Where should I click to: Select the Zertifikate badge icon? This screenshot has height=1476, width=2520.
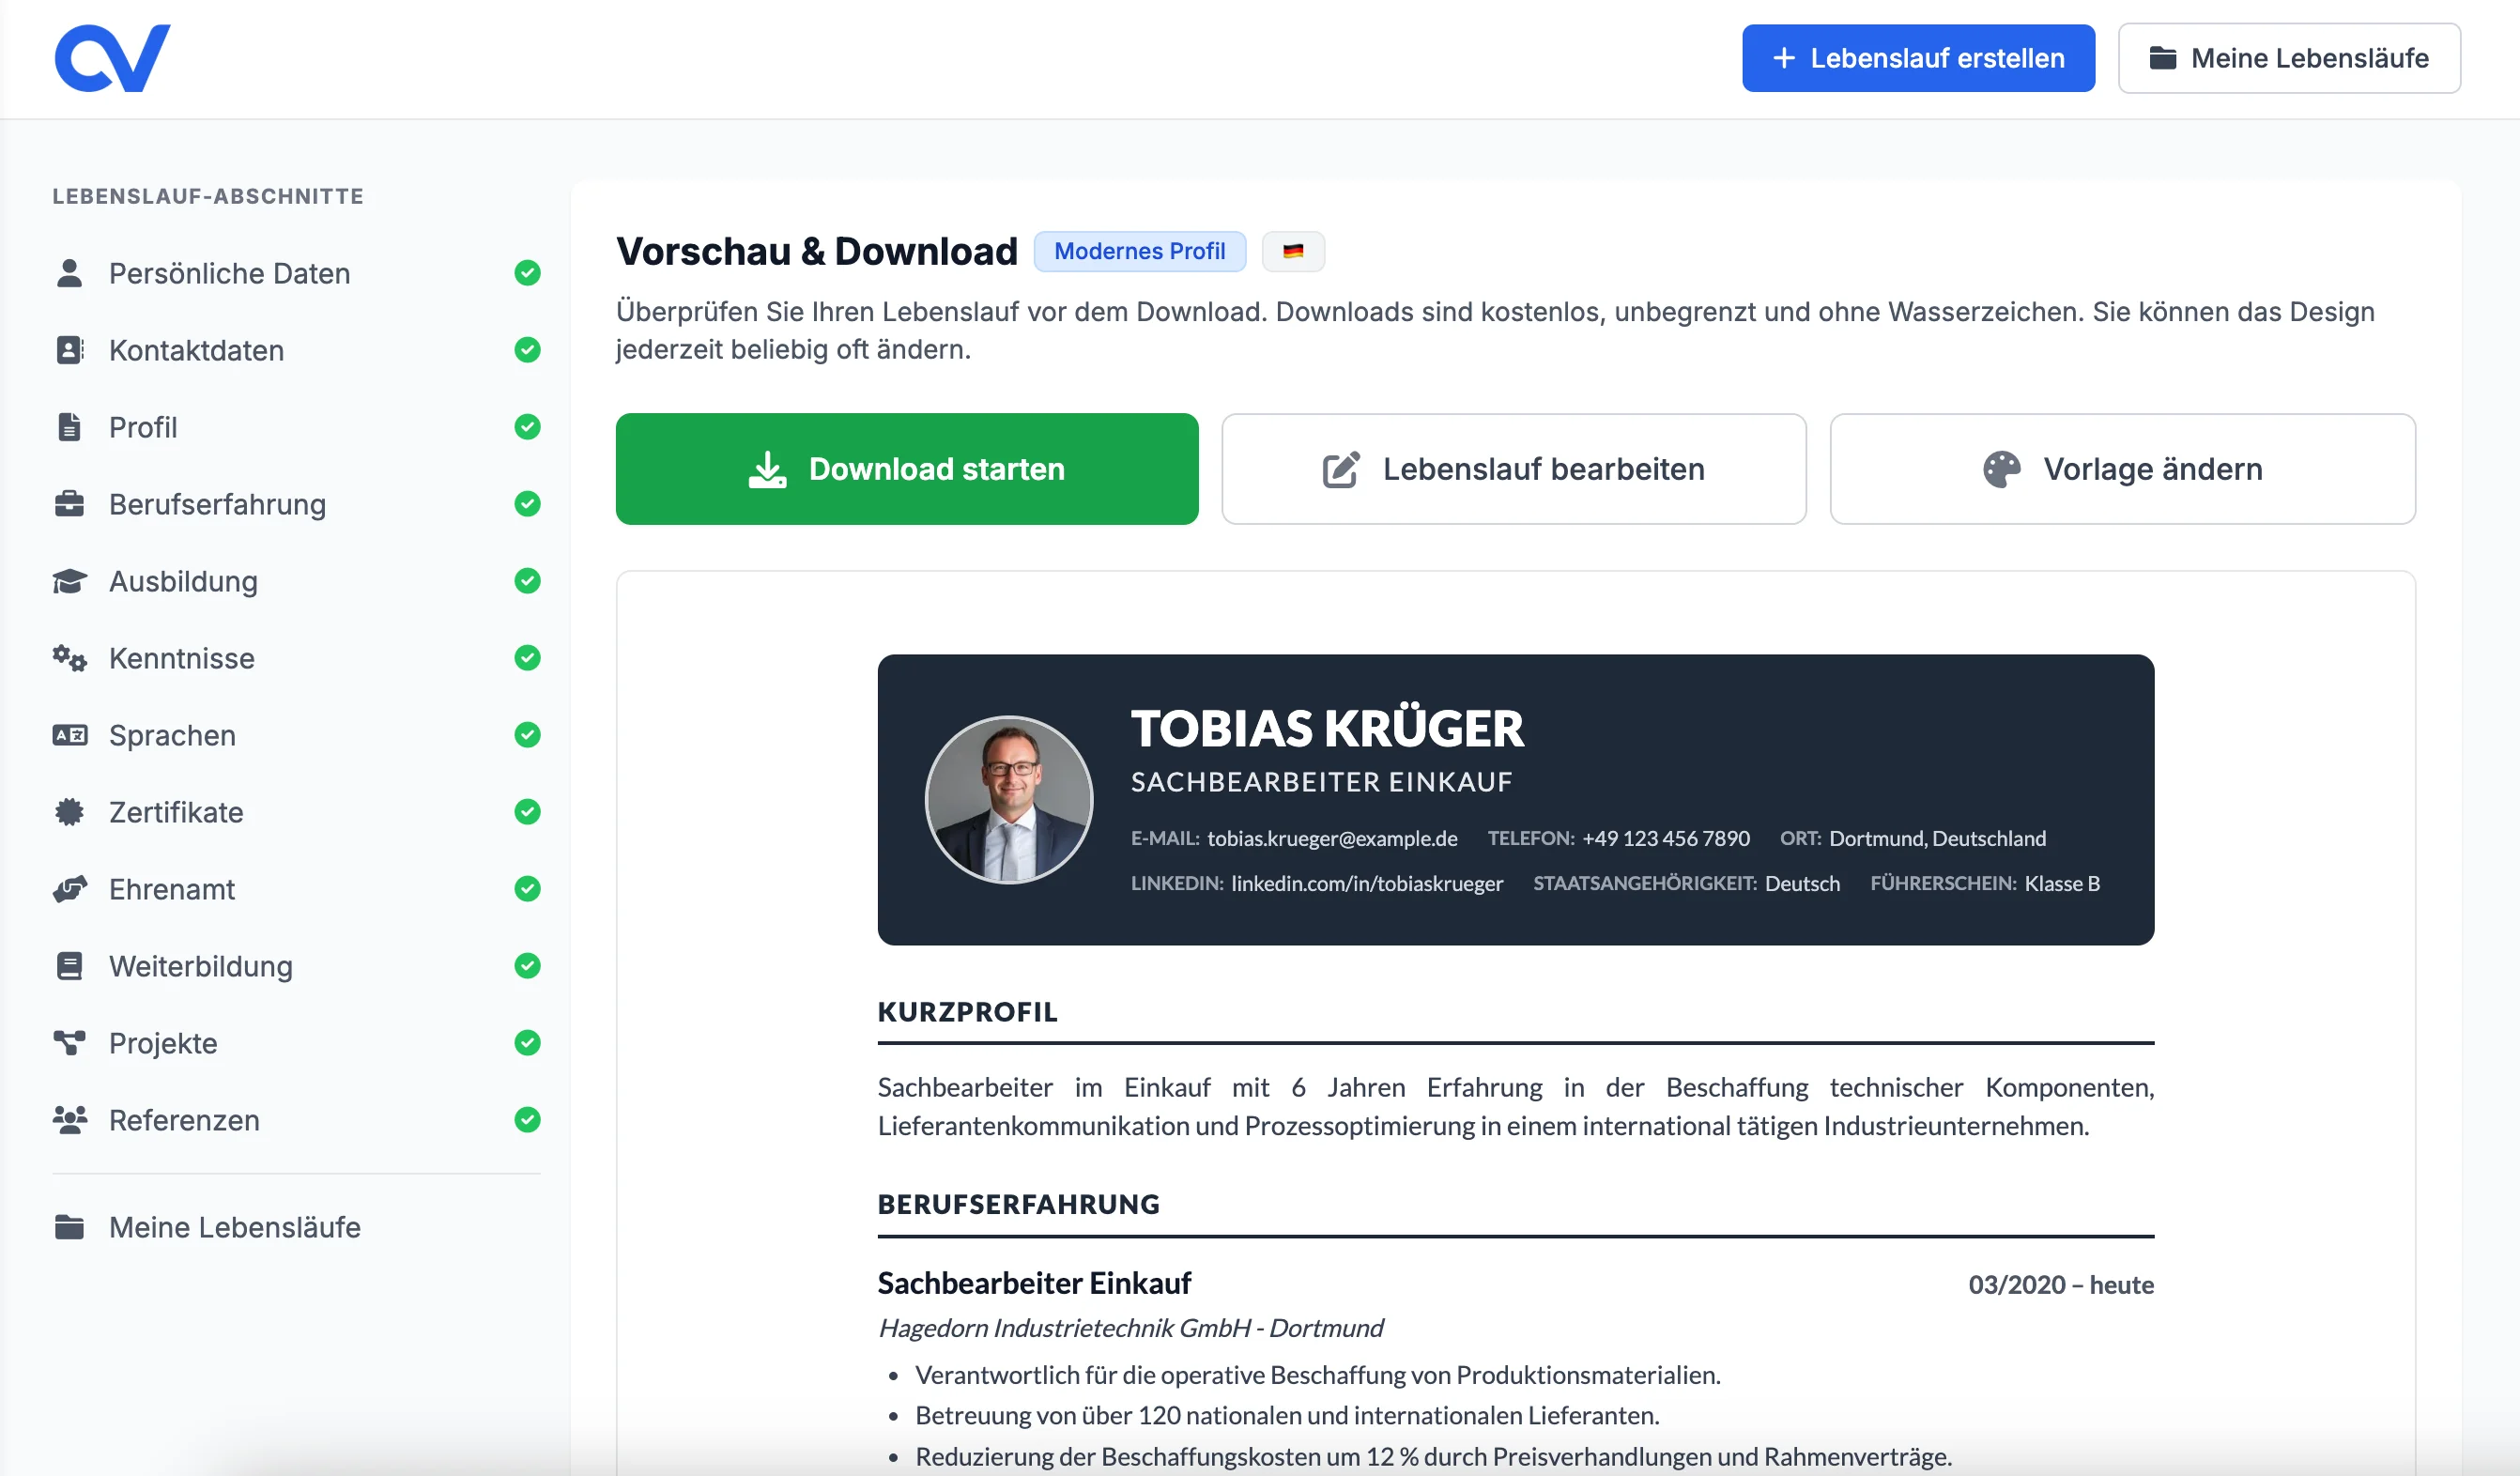69,812
